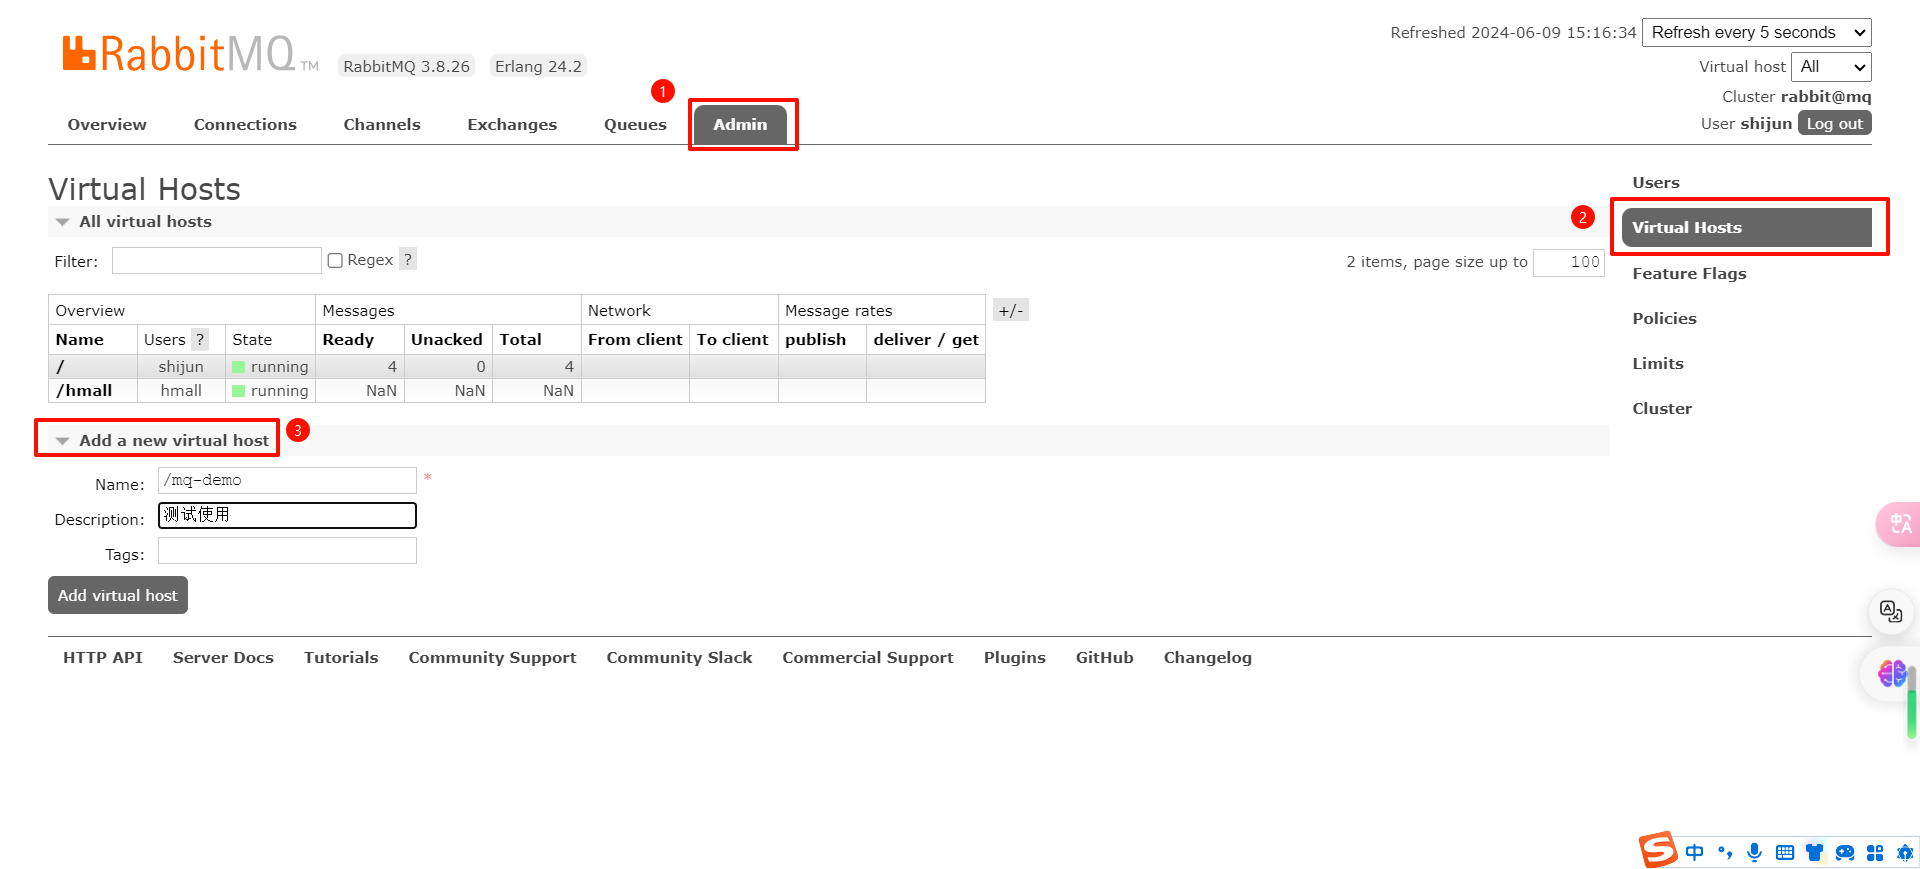Open Limits in admin sidebar

1658,363
